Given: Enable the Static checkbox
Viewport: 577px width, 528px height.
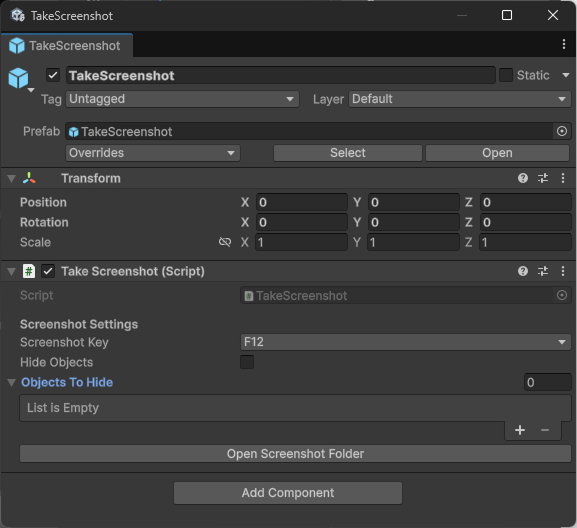Looking at the screenshot, I should coord(506,75).
